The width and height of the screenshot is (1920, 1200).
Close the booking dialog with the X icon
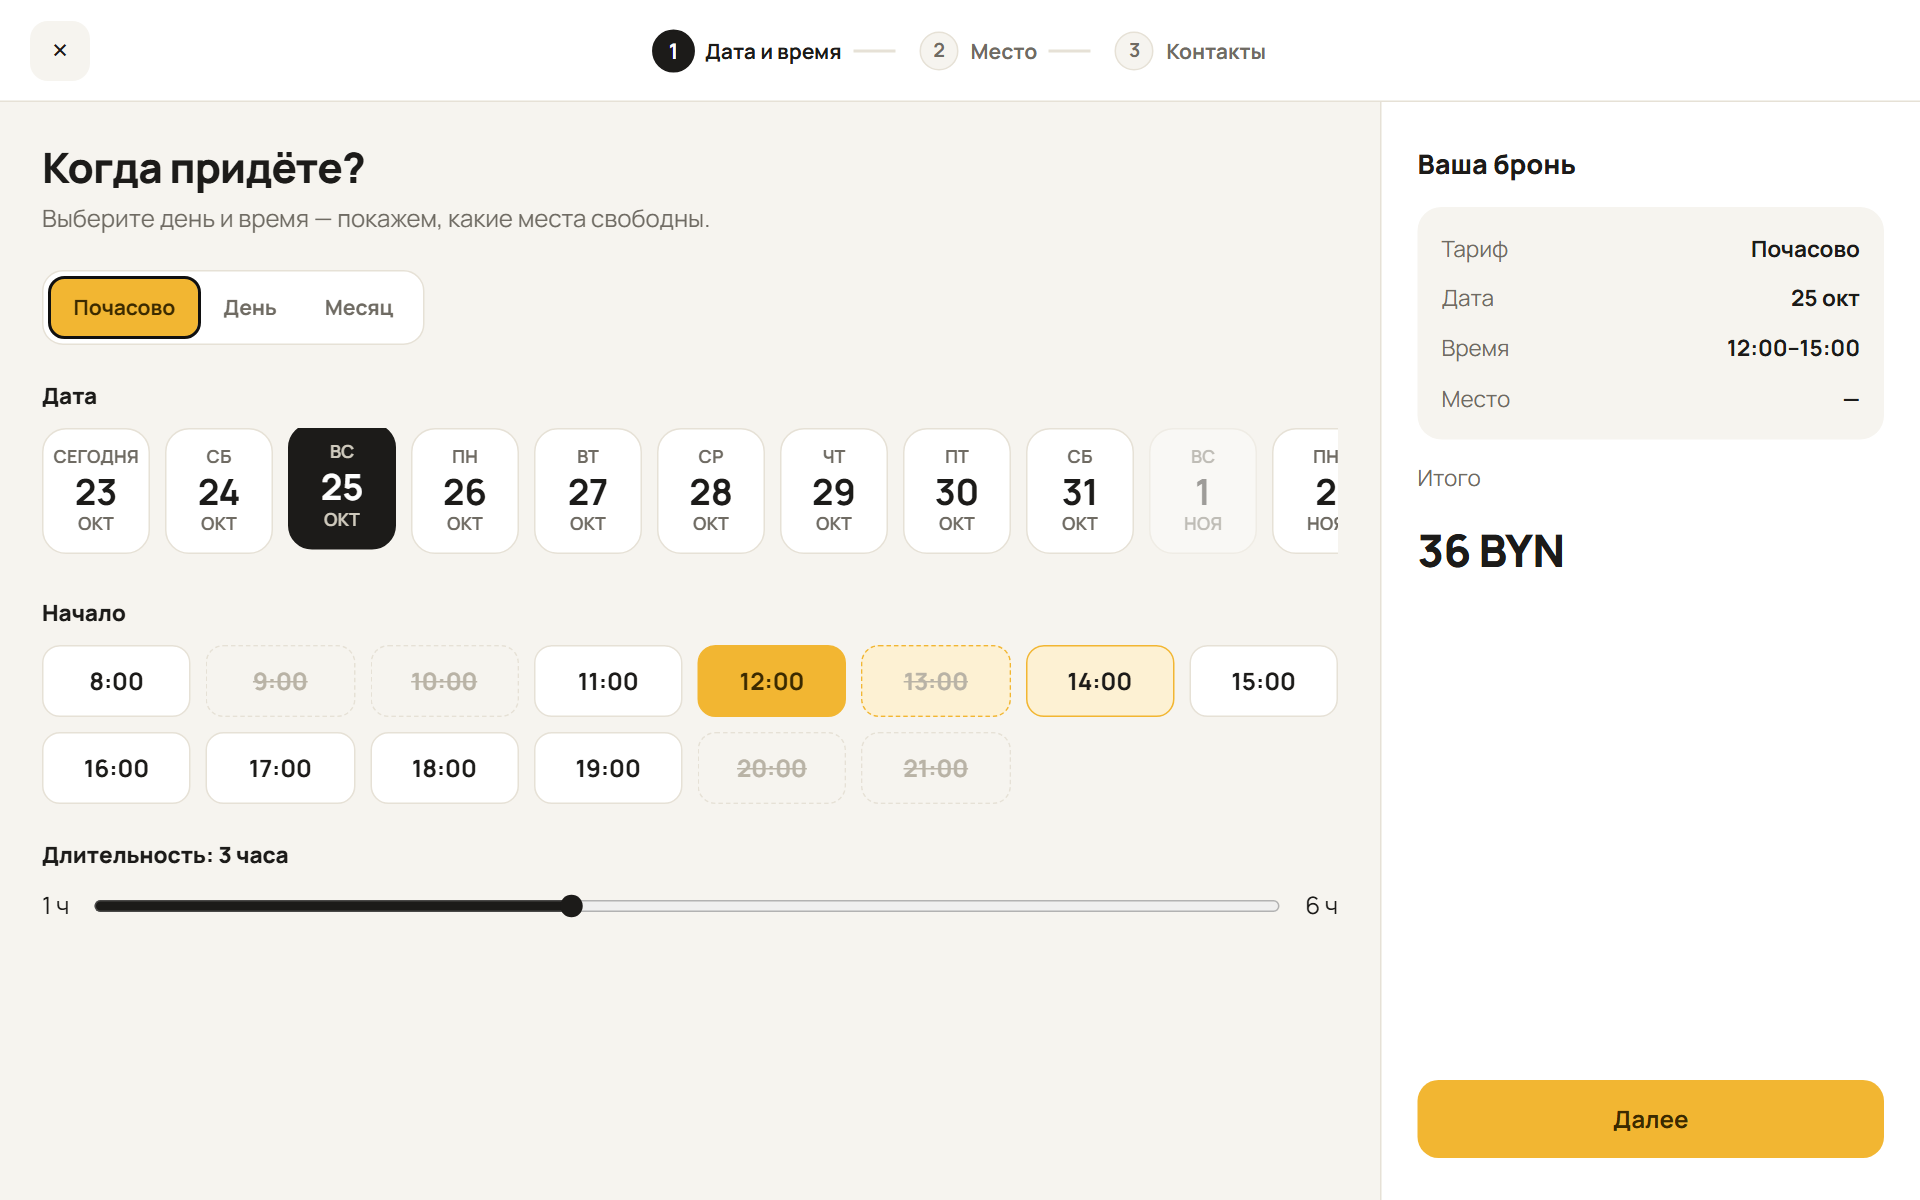pyautogui.click(x=60, y=51)
